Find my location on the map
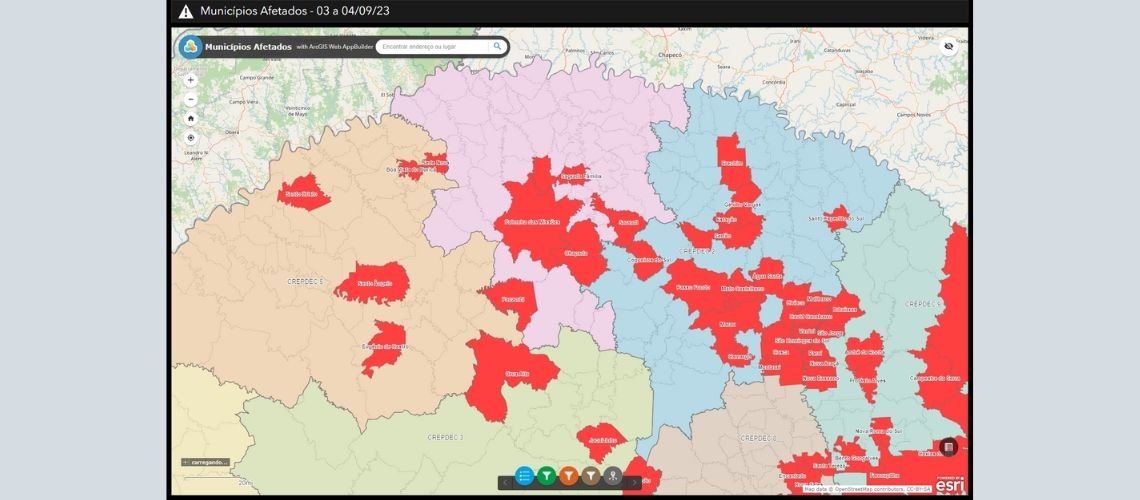 [x=190, y=137]
